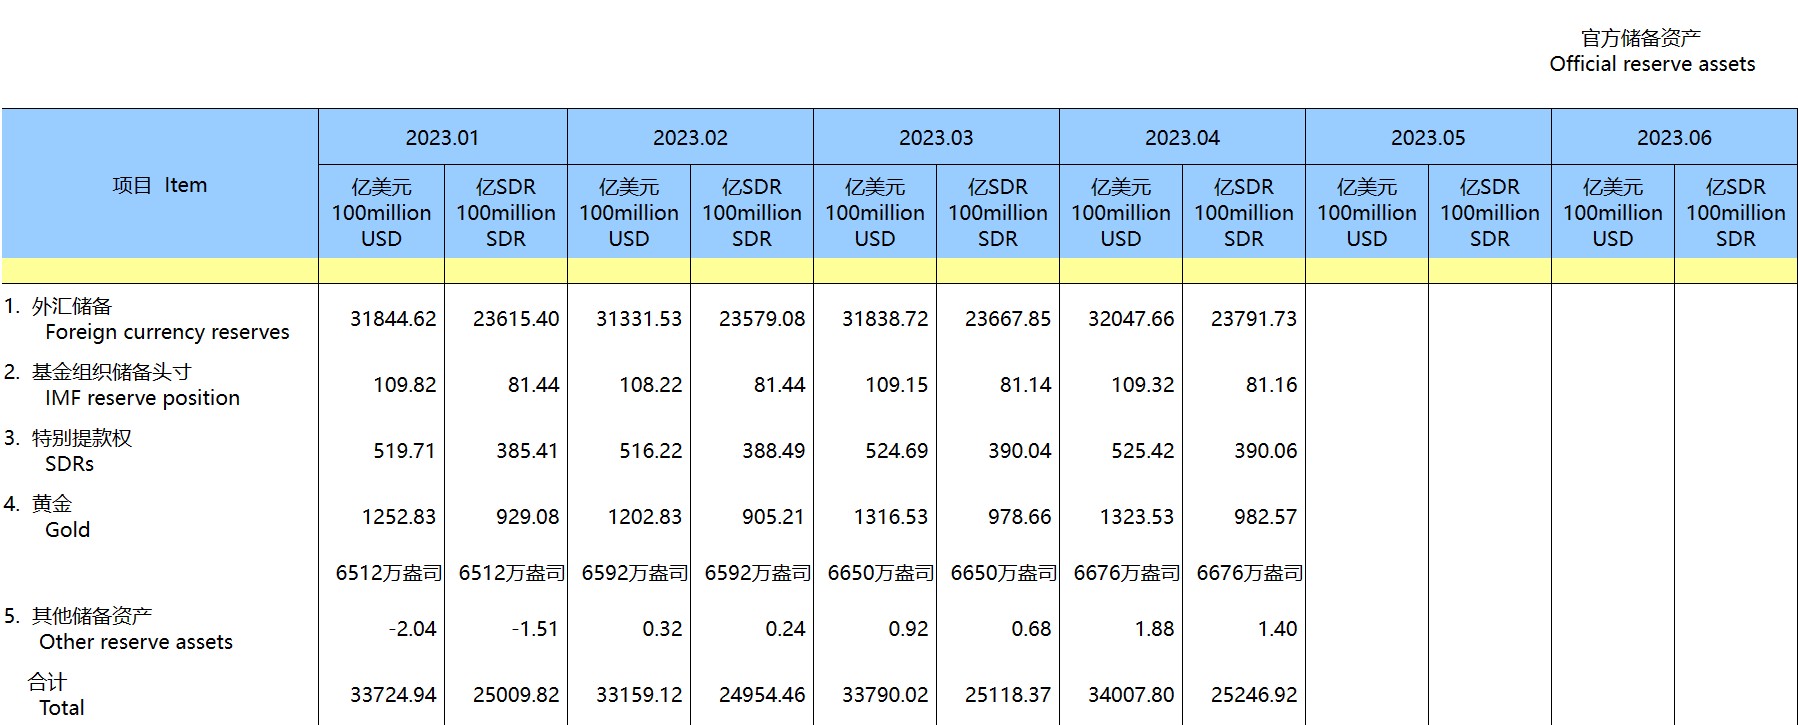Click the Foreign currency reserves row label

[x=166, y=332]
